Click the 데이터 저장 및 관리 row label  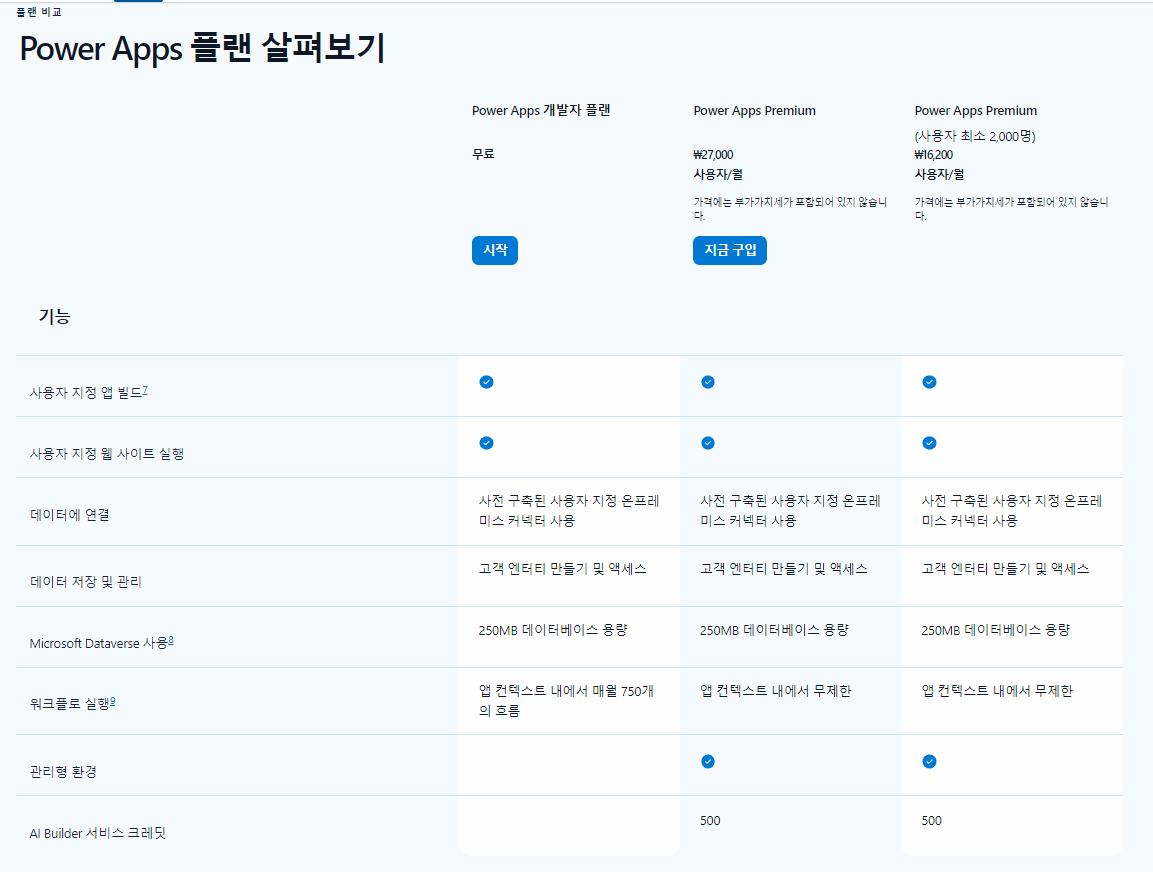85,582
